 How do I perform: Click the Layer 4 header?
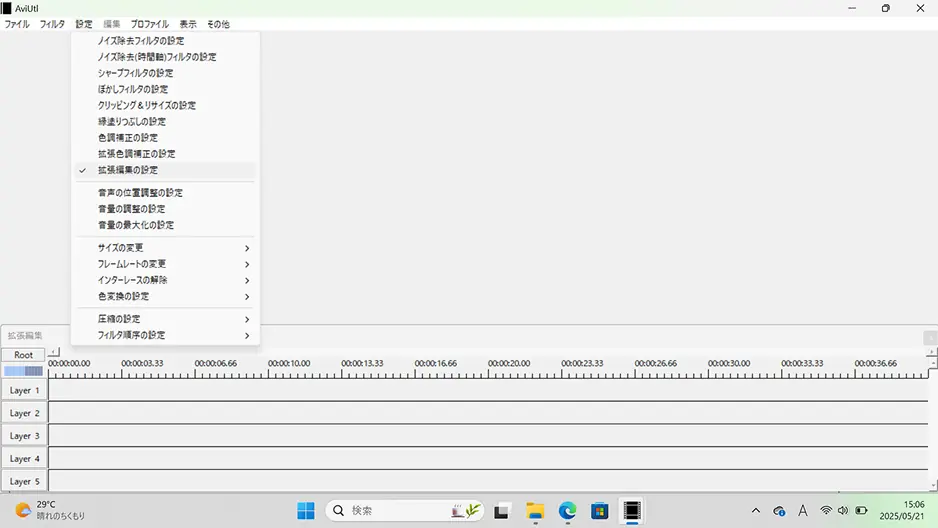[x=24, y=458]
